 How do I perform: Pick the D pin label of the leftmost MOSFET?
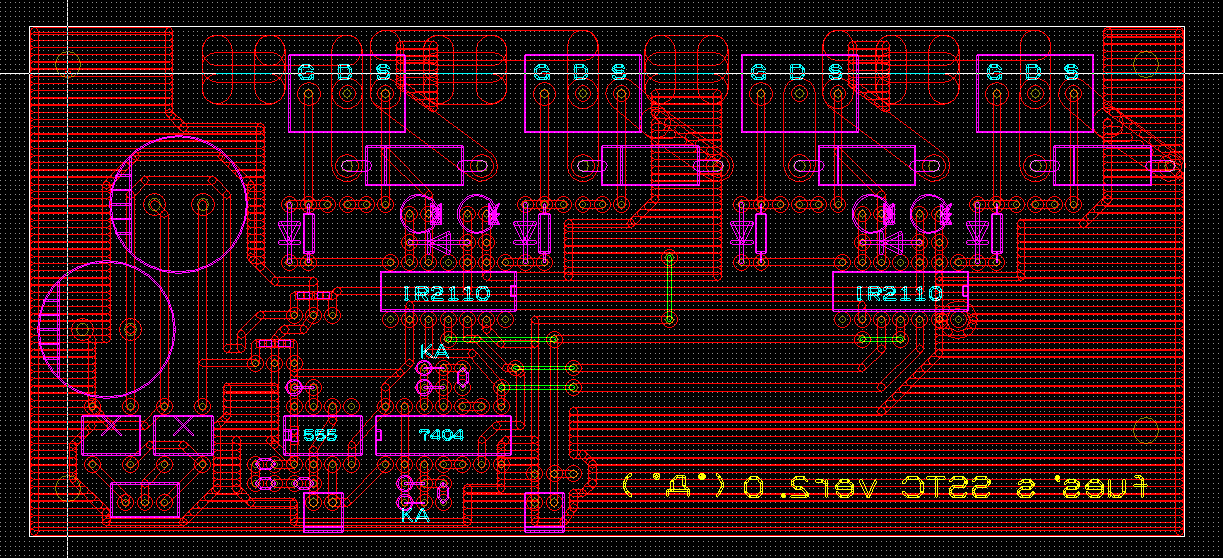coord(345,72)
